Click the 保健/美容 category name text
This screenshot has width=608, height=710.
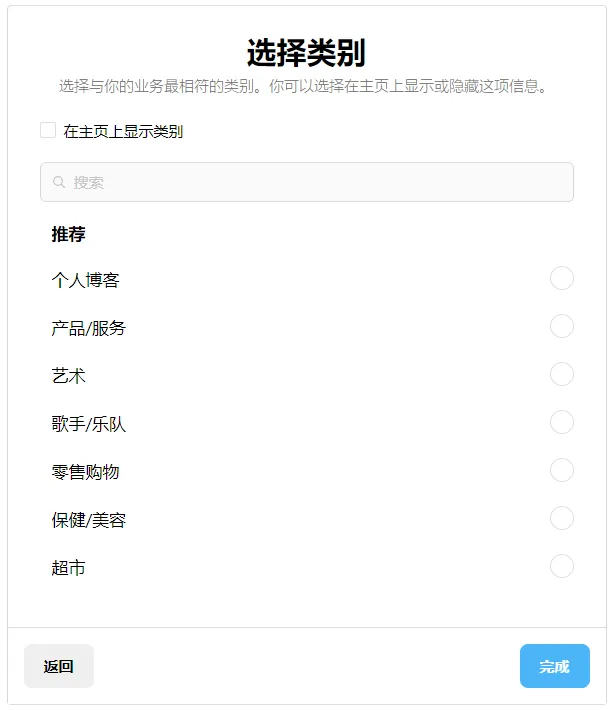coord(89,520)
